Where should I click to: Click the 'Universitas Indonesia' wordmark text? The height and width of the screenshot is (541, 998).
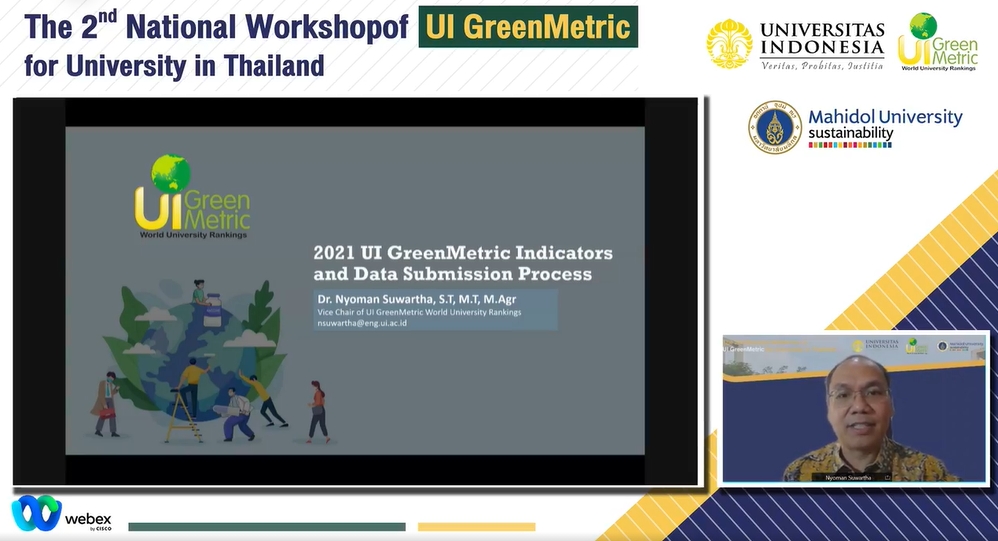[822, 39]
